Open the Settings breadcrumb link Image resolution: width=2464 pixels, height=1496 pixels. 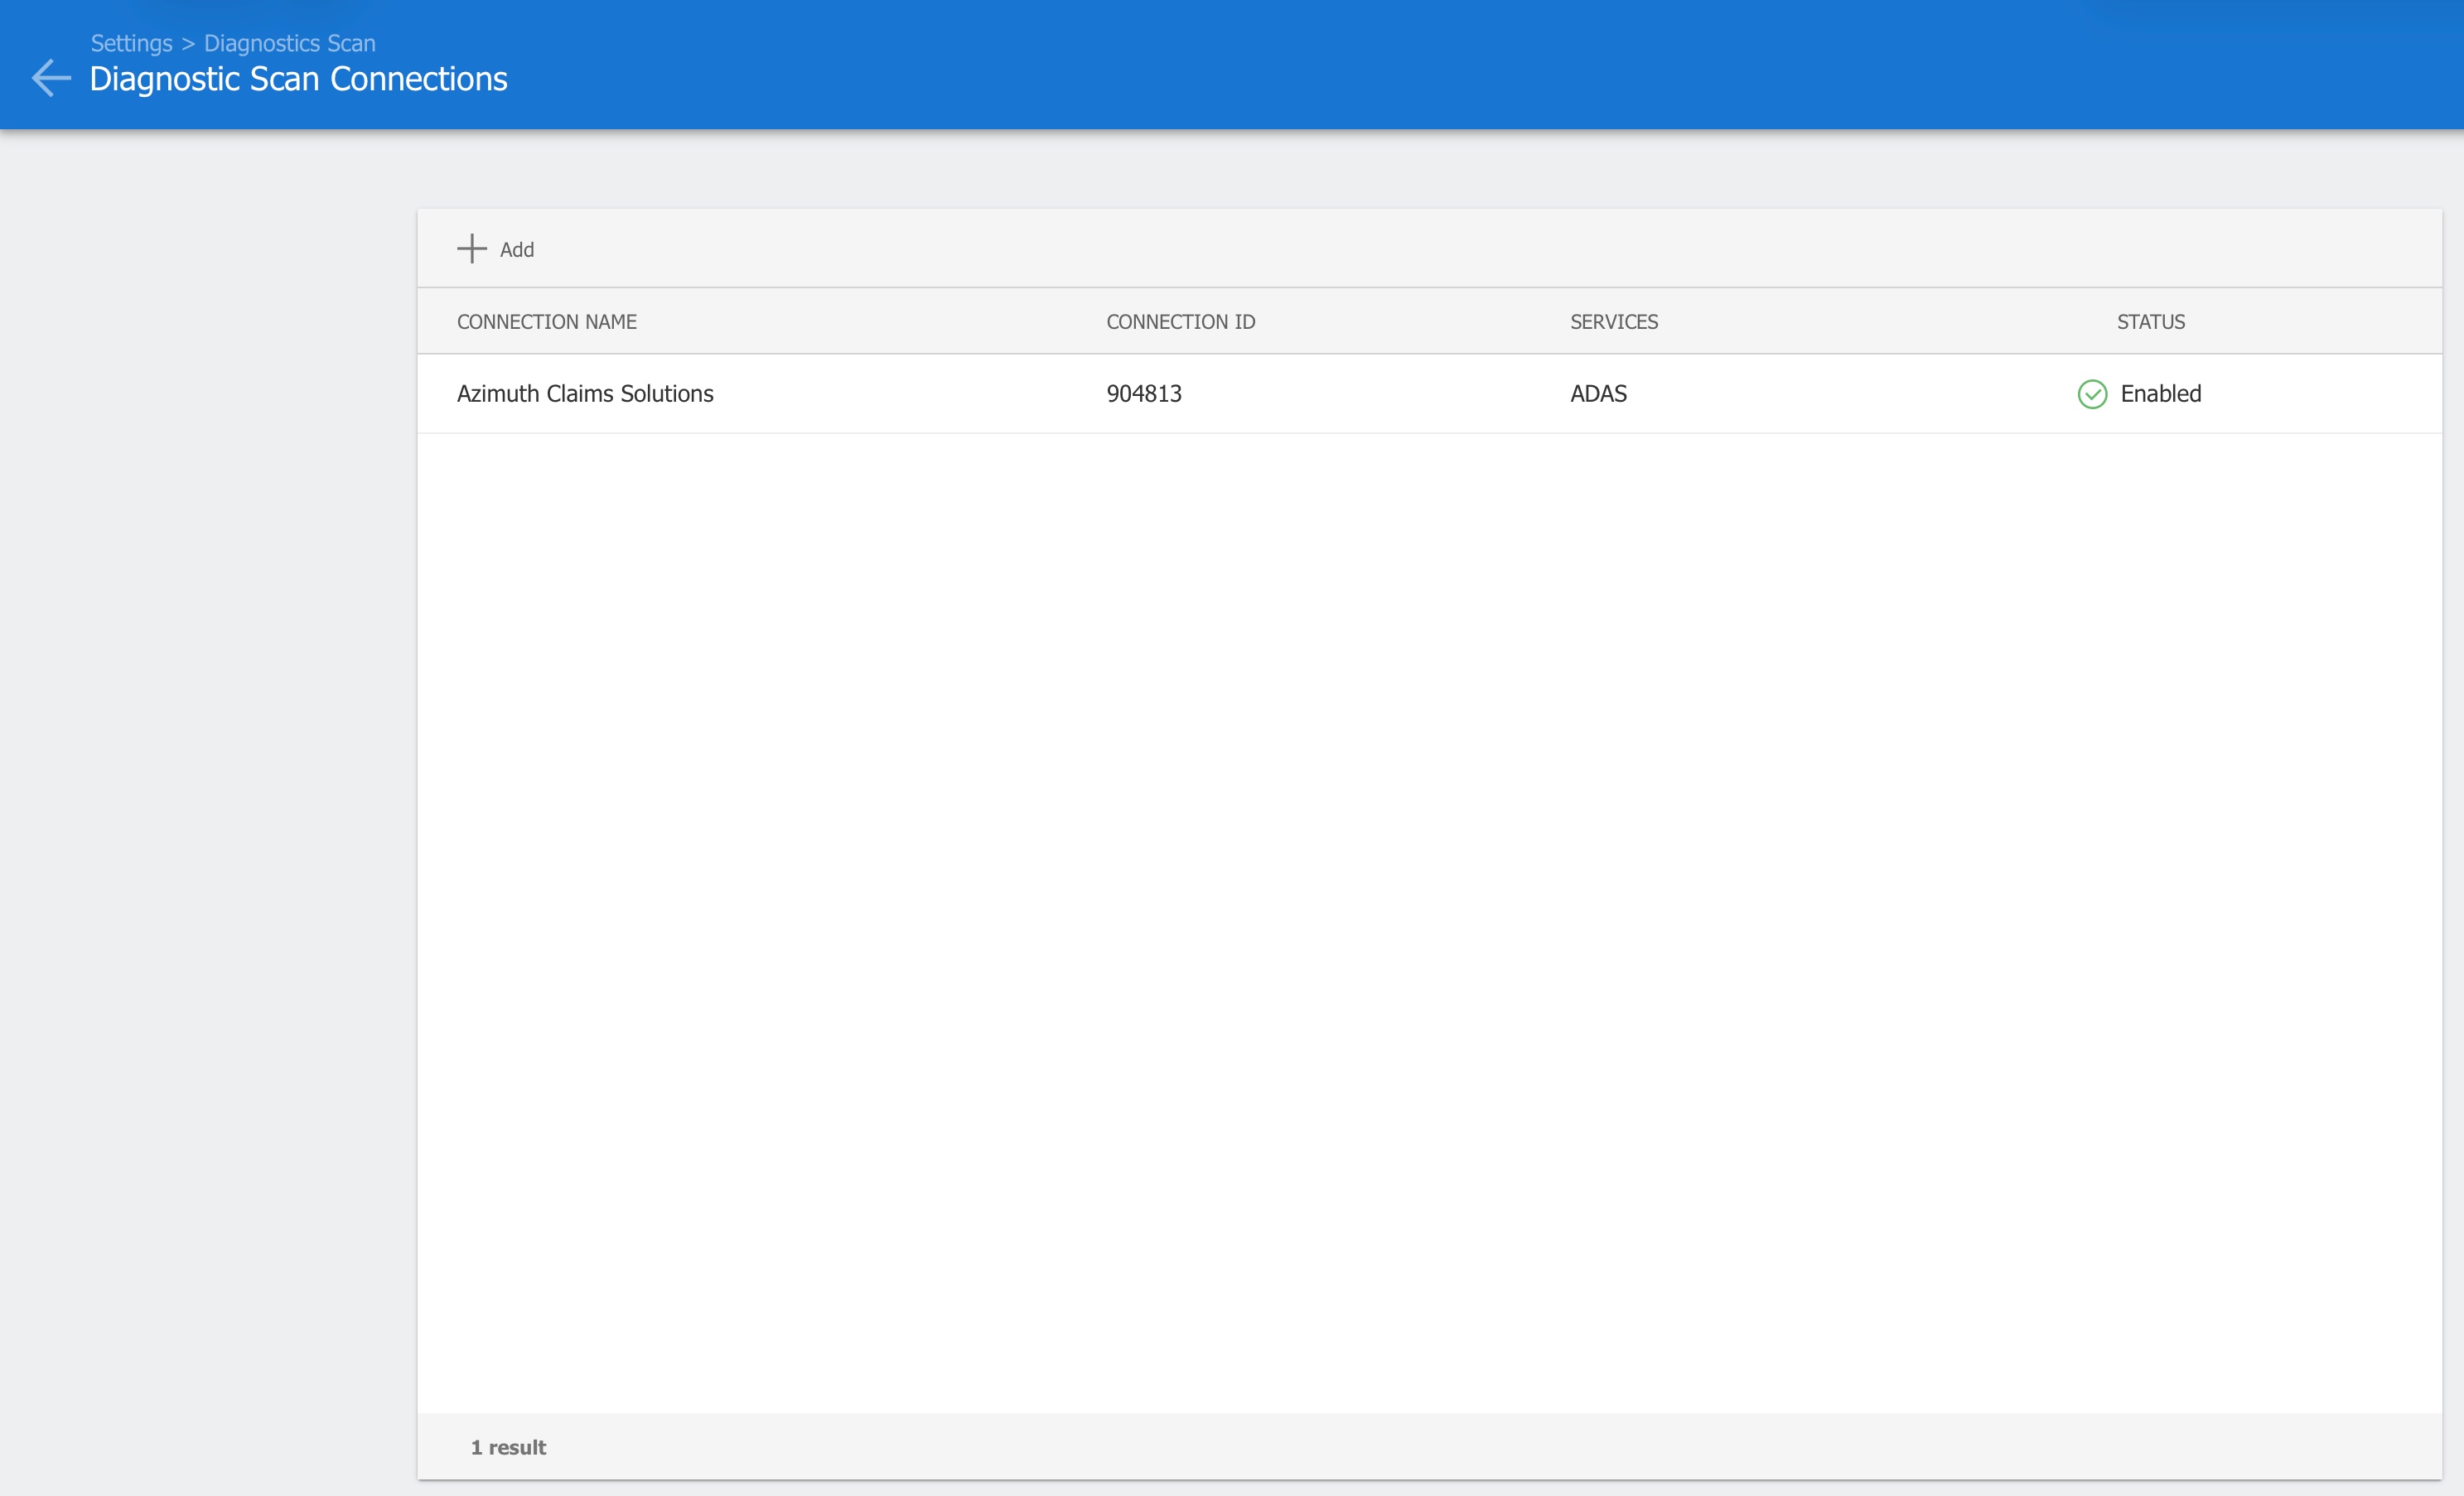point(132,43)
